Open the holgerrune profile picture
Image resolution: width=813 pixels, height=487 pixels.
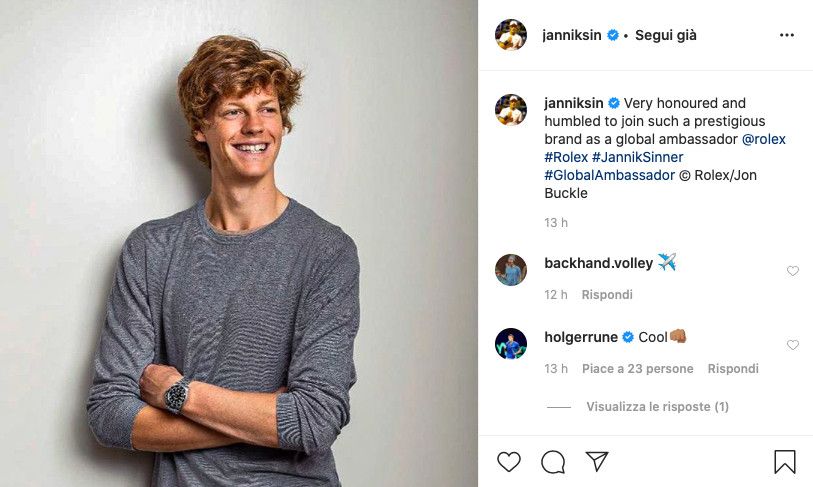(511, 344)
